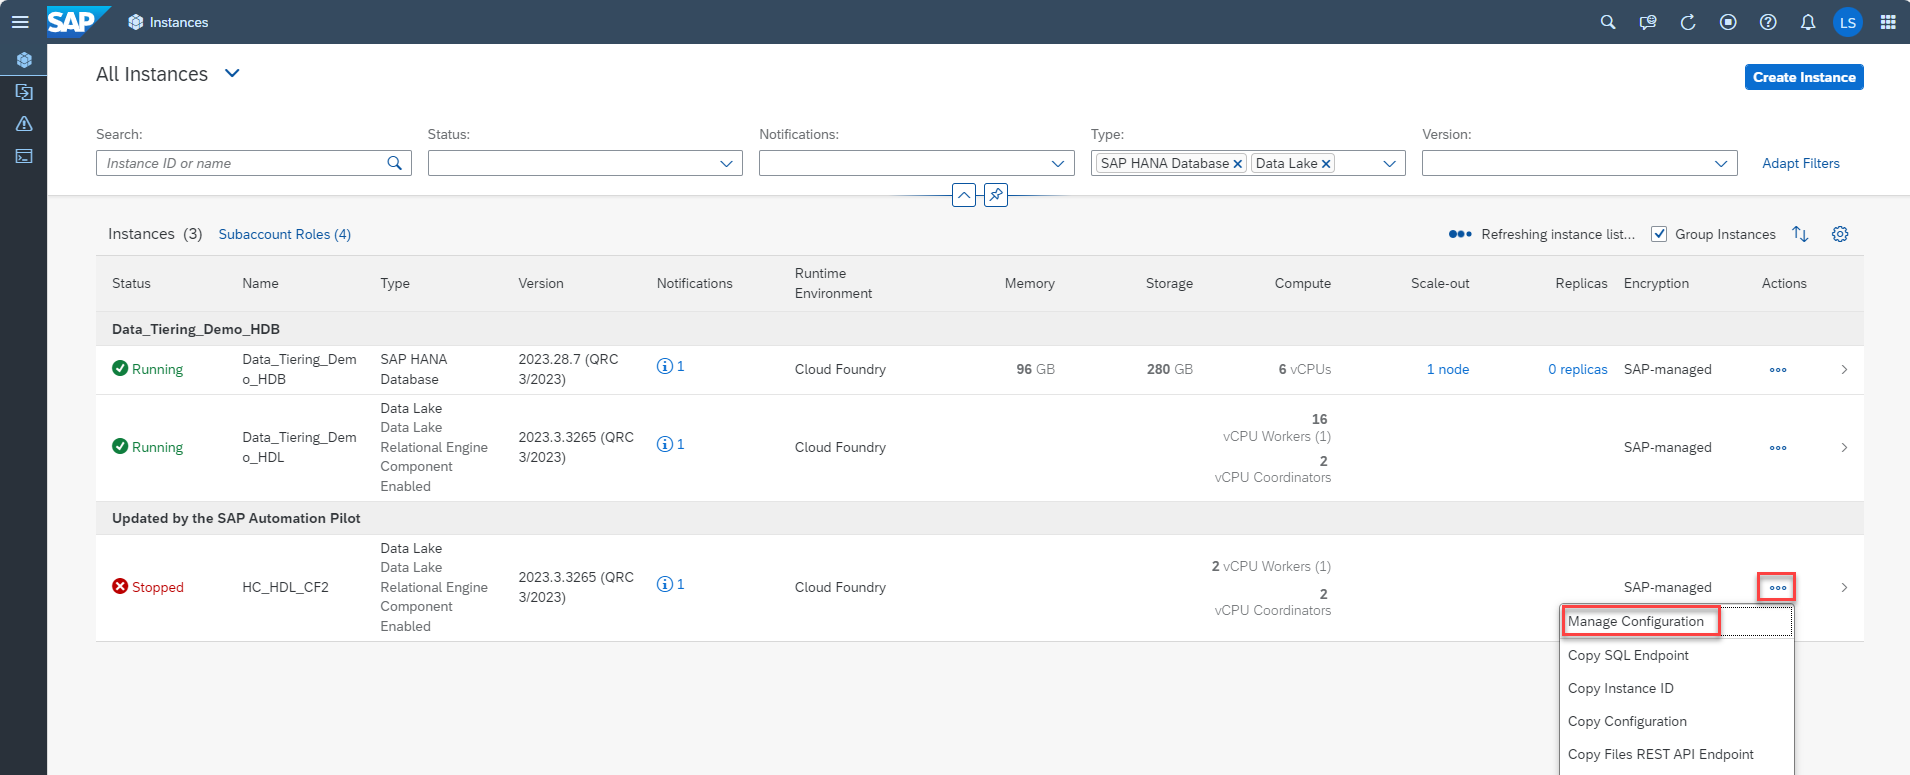Collapse the filter bar header
This screenshot has height=775, width=1910.
pos(964,195)
